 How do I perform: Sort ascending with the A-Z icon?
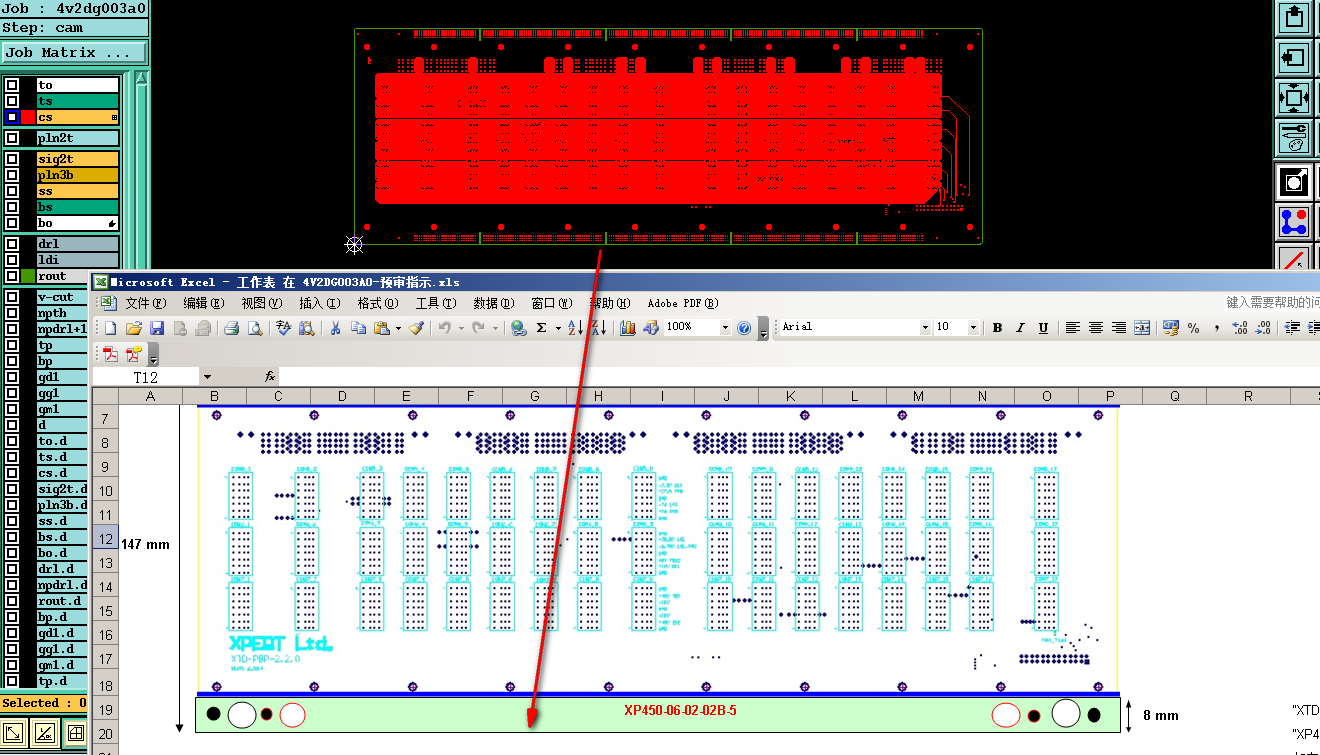pos(575,328)
